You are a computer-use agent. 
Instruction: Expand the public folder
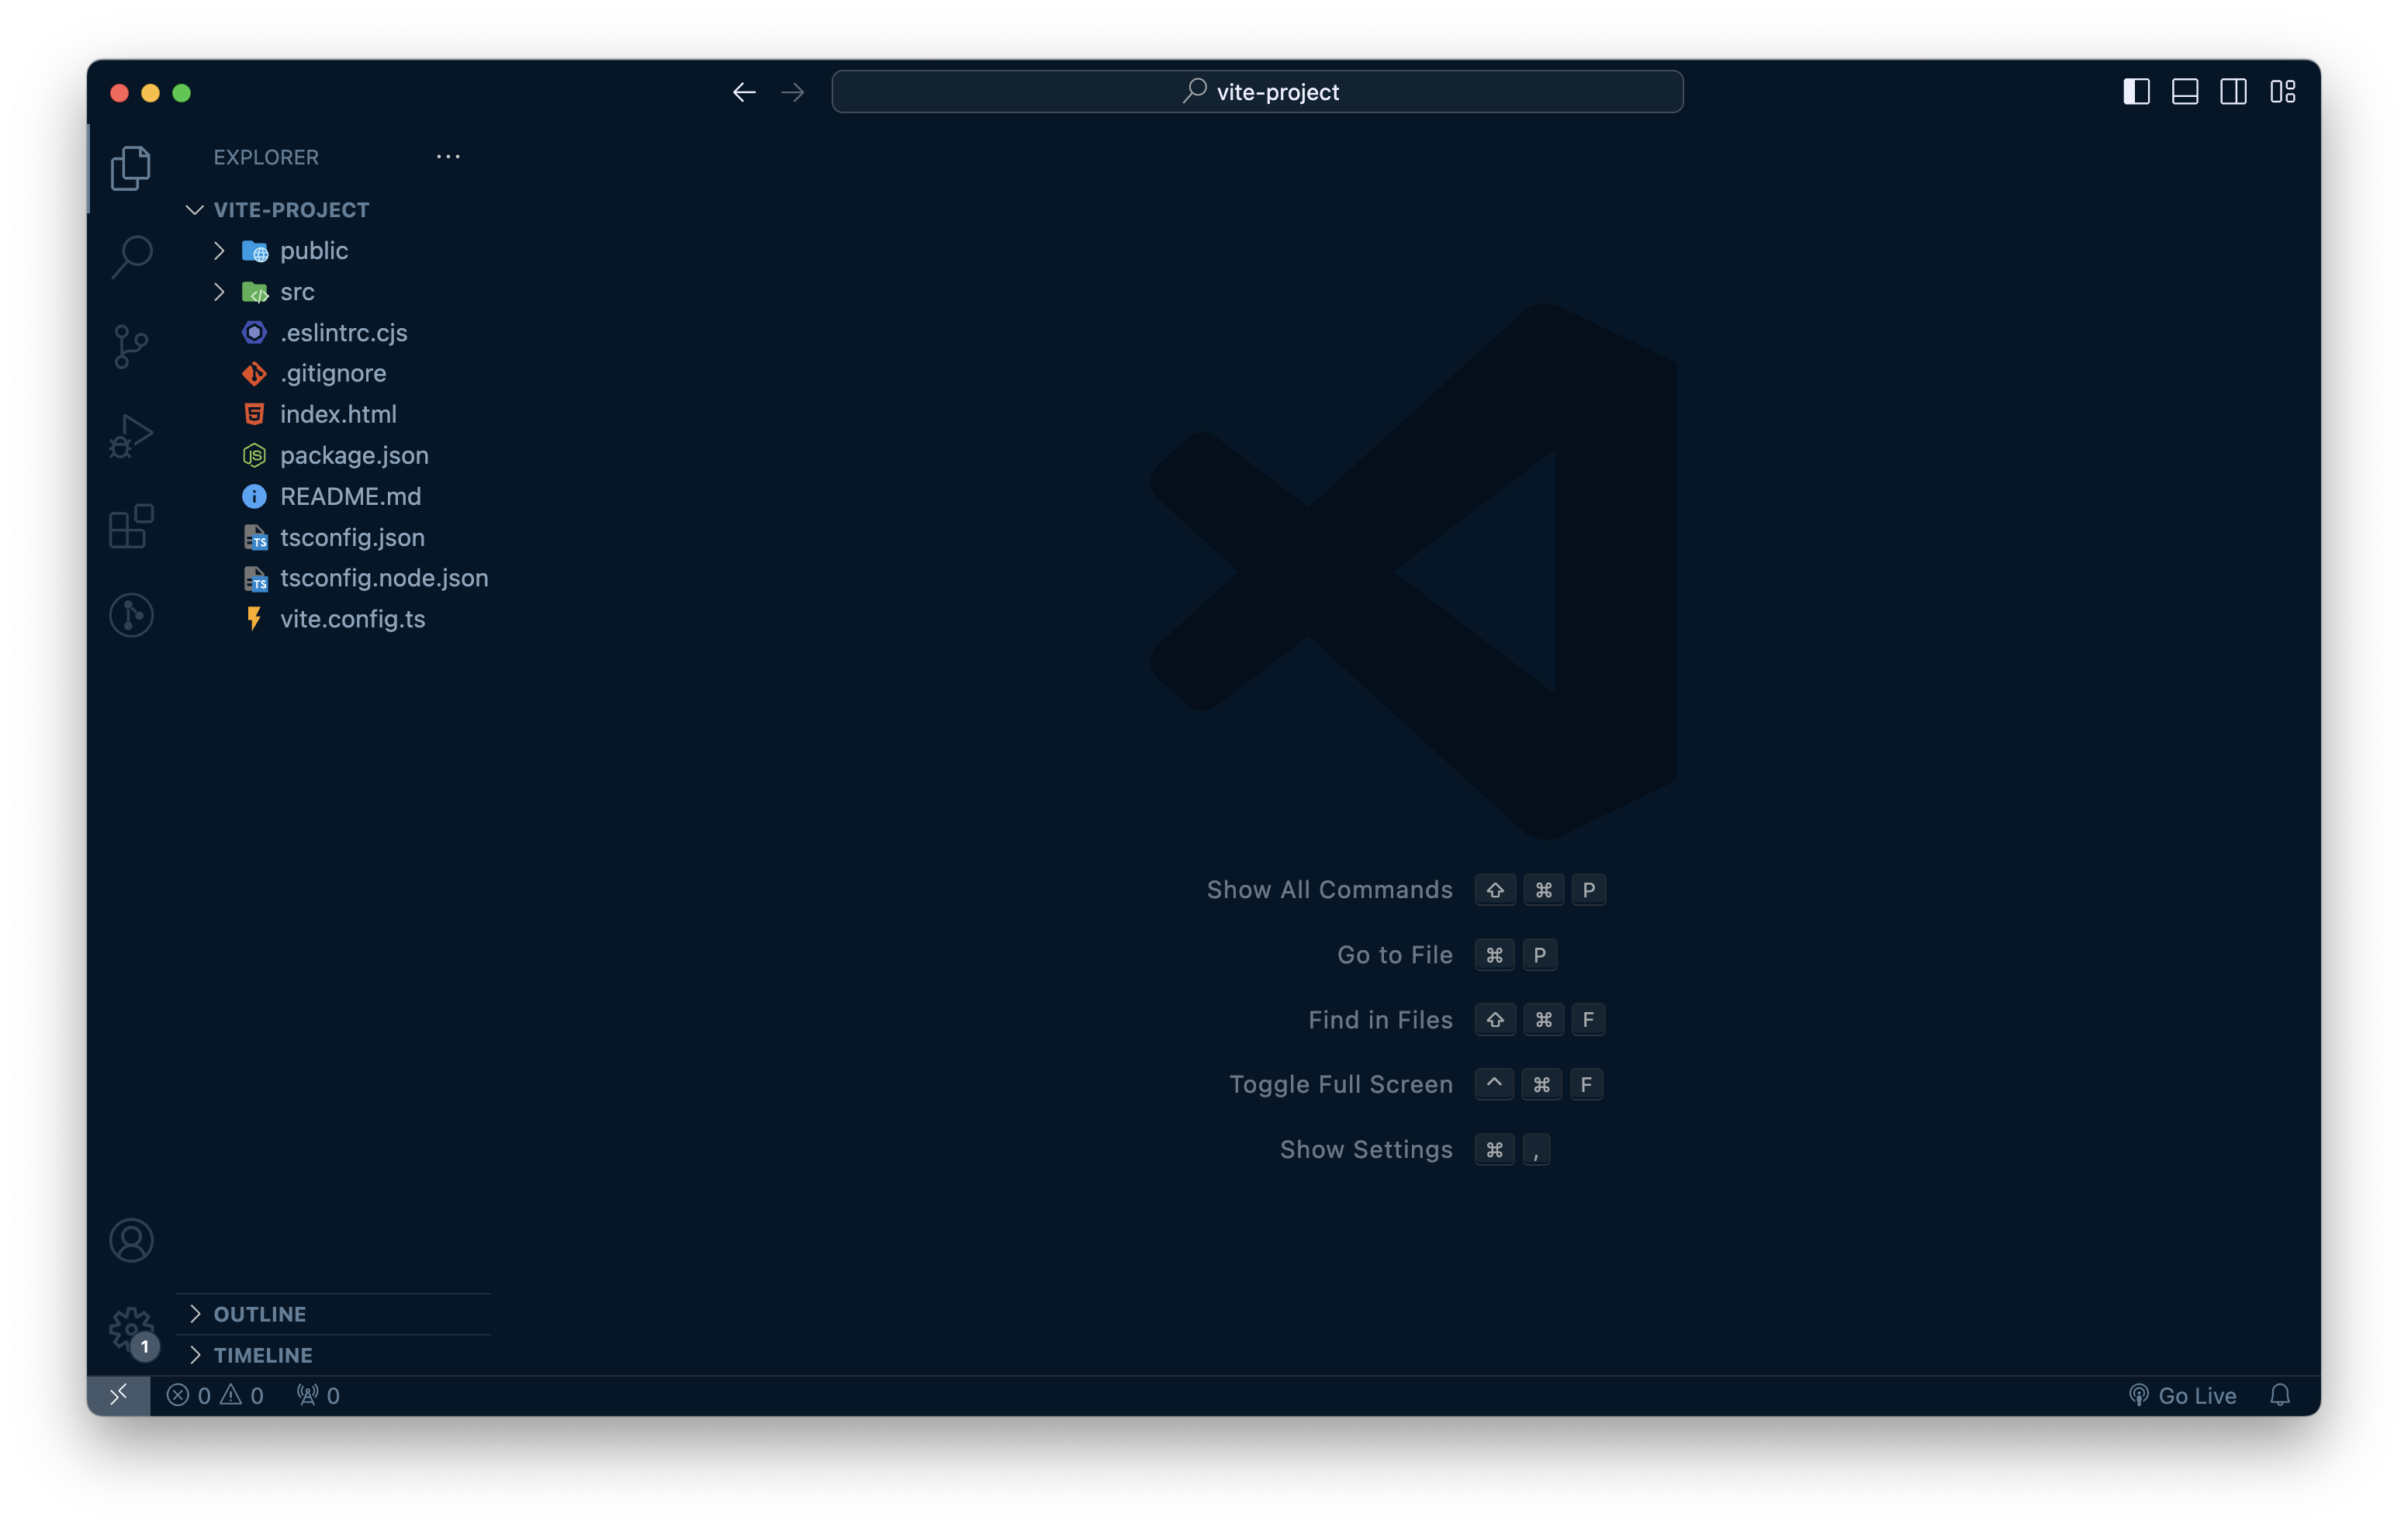coord(313,251)
